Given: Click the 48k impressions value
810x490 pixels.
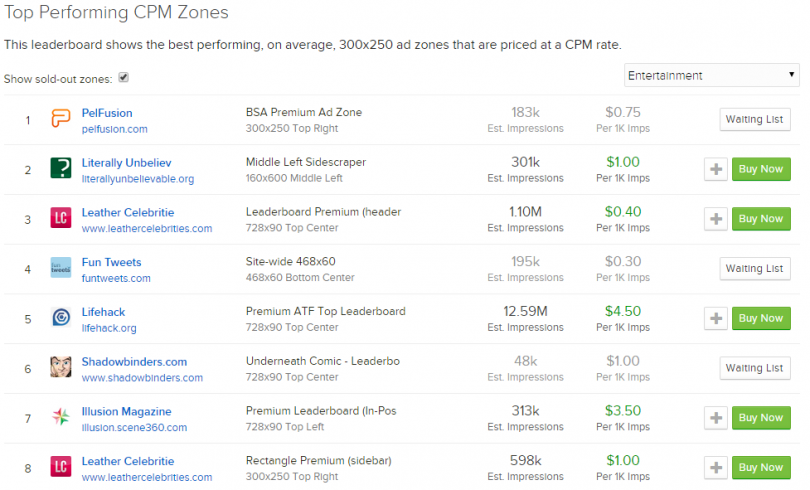Looking at the screenshot, I should pyautogui.click(x=525, y=361).
